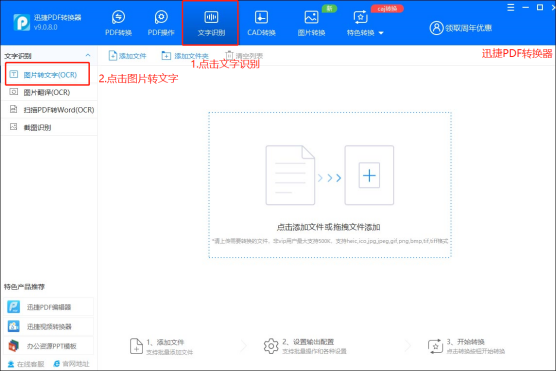Click the 特色产品推荐 heading
This screenshot has width=557, height=371.
(24, 287)
